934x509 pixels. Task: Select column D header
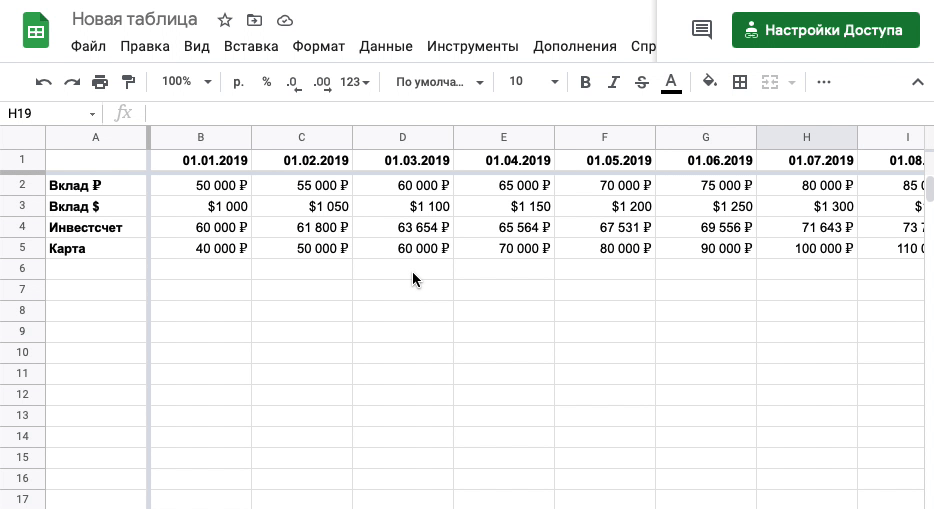(403, 138)
